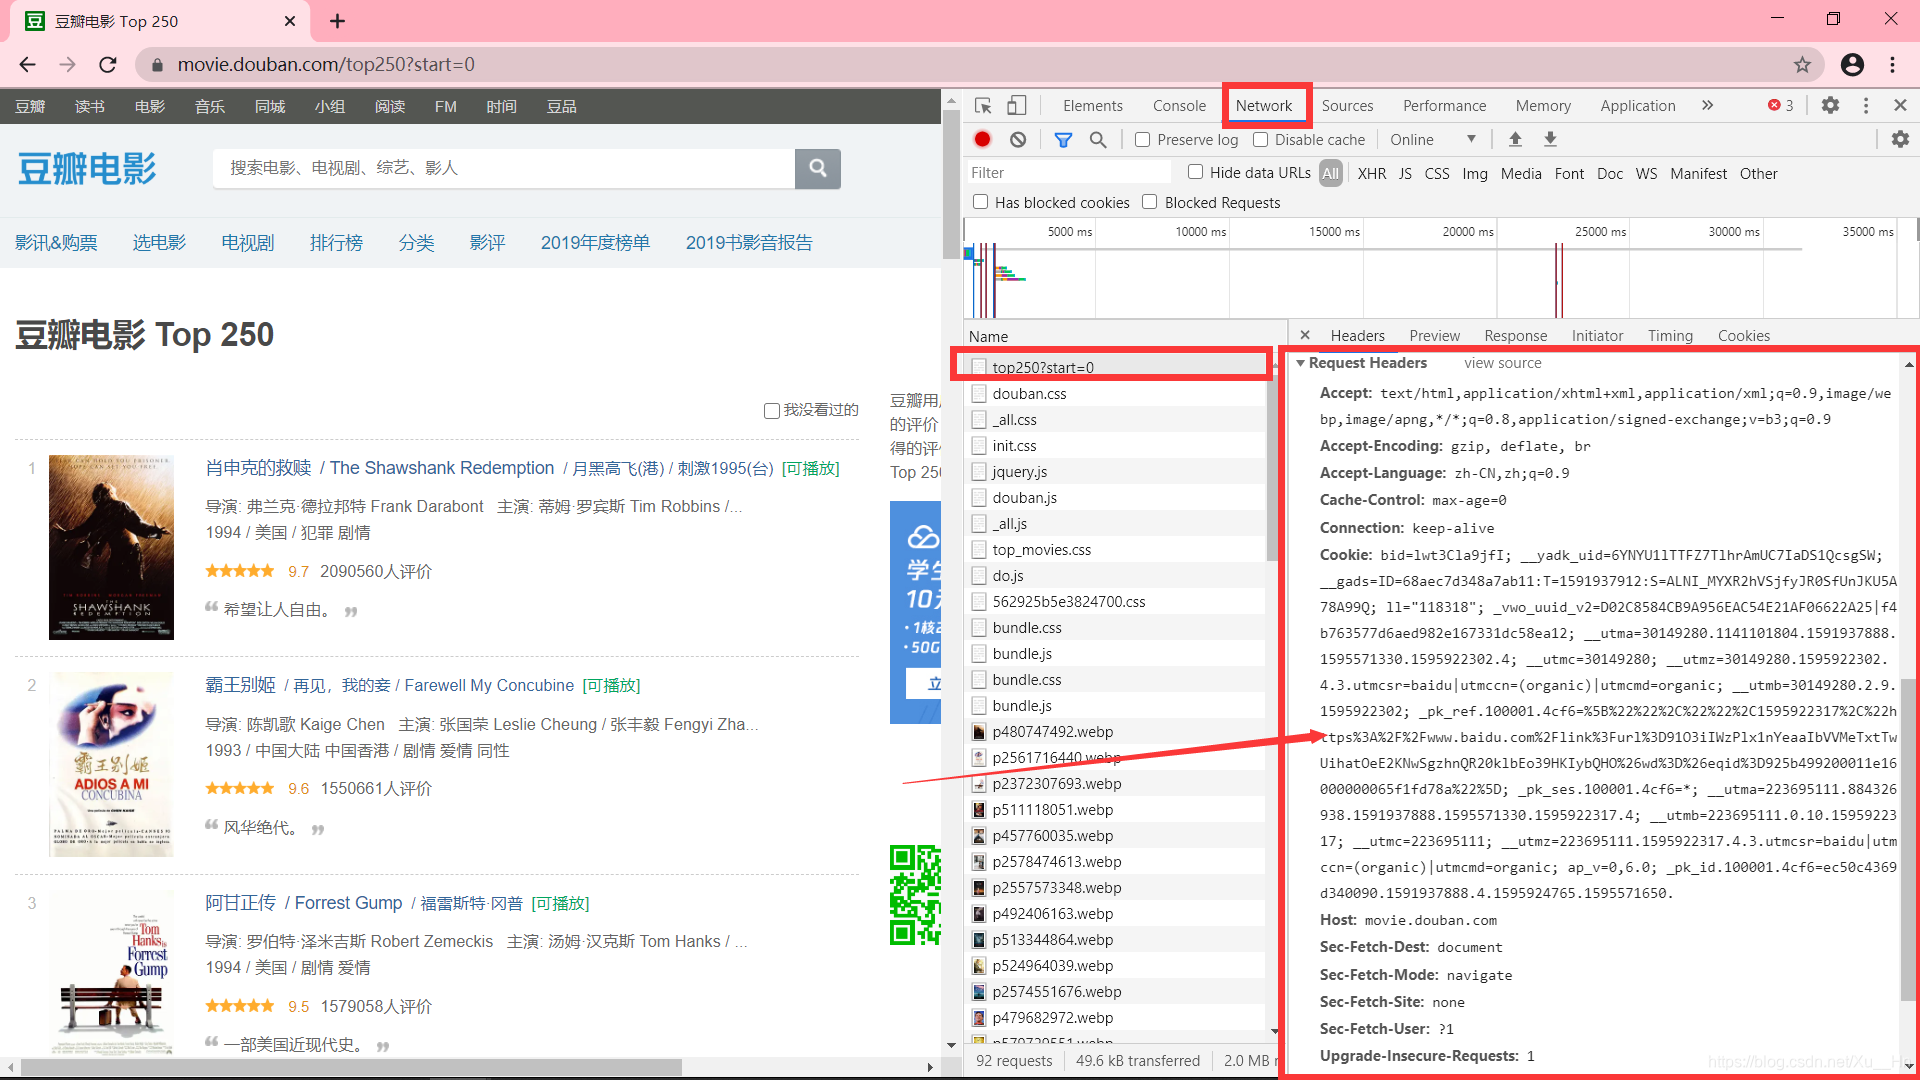This screenshot has height=1080, width=1920.
Task: Clear the network log icon
Action: click(1018, 140)
